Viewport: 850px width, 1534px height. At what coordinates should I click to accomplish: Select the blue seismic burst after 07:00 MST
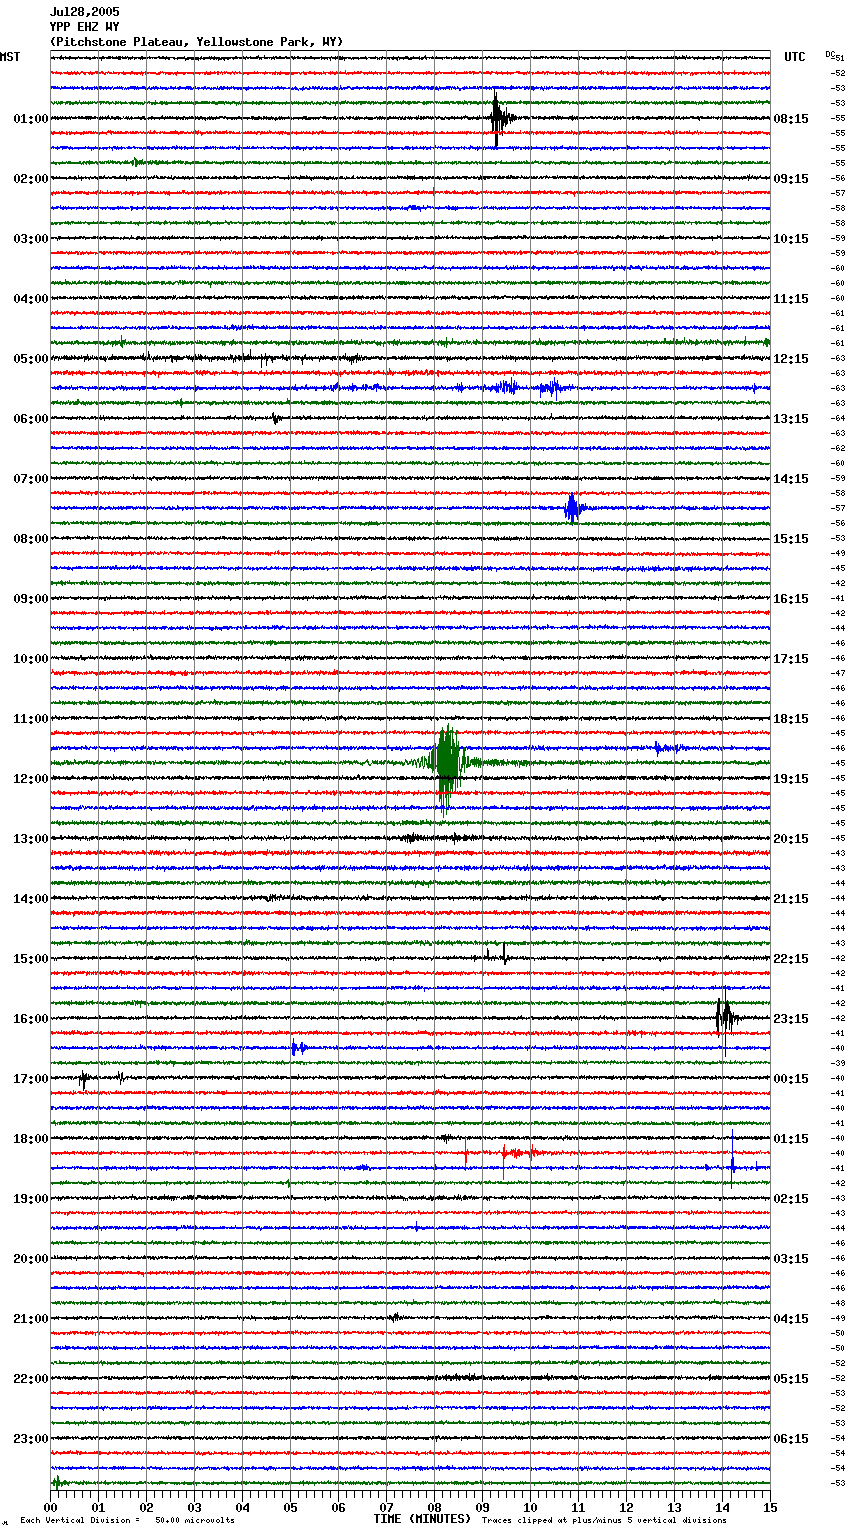(x=573, y=508)
